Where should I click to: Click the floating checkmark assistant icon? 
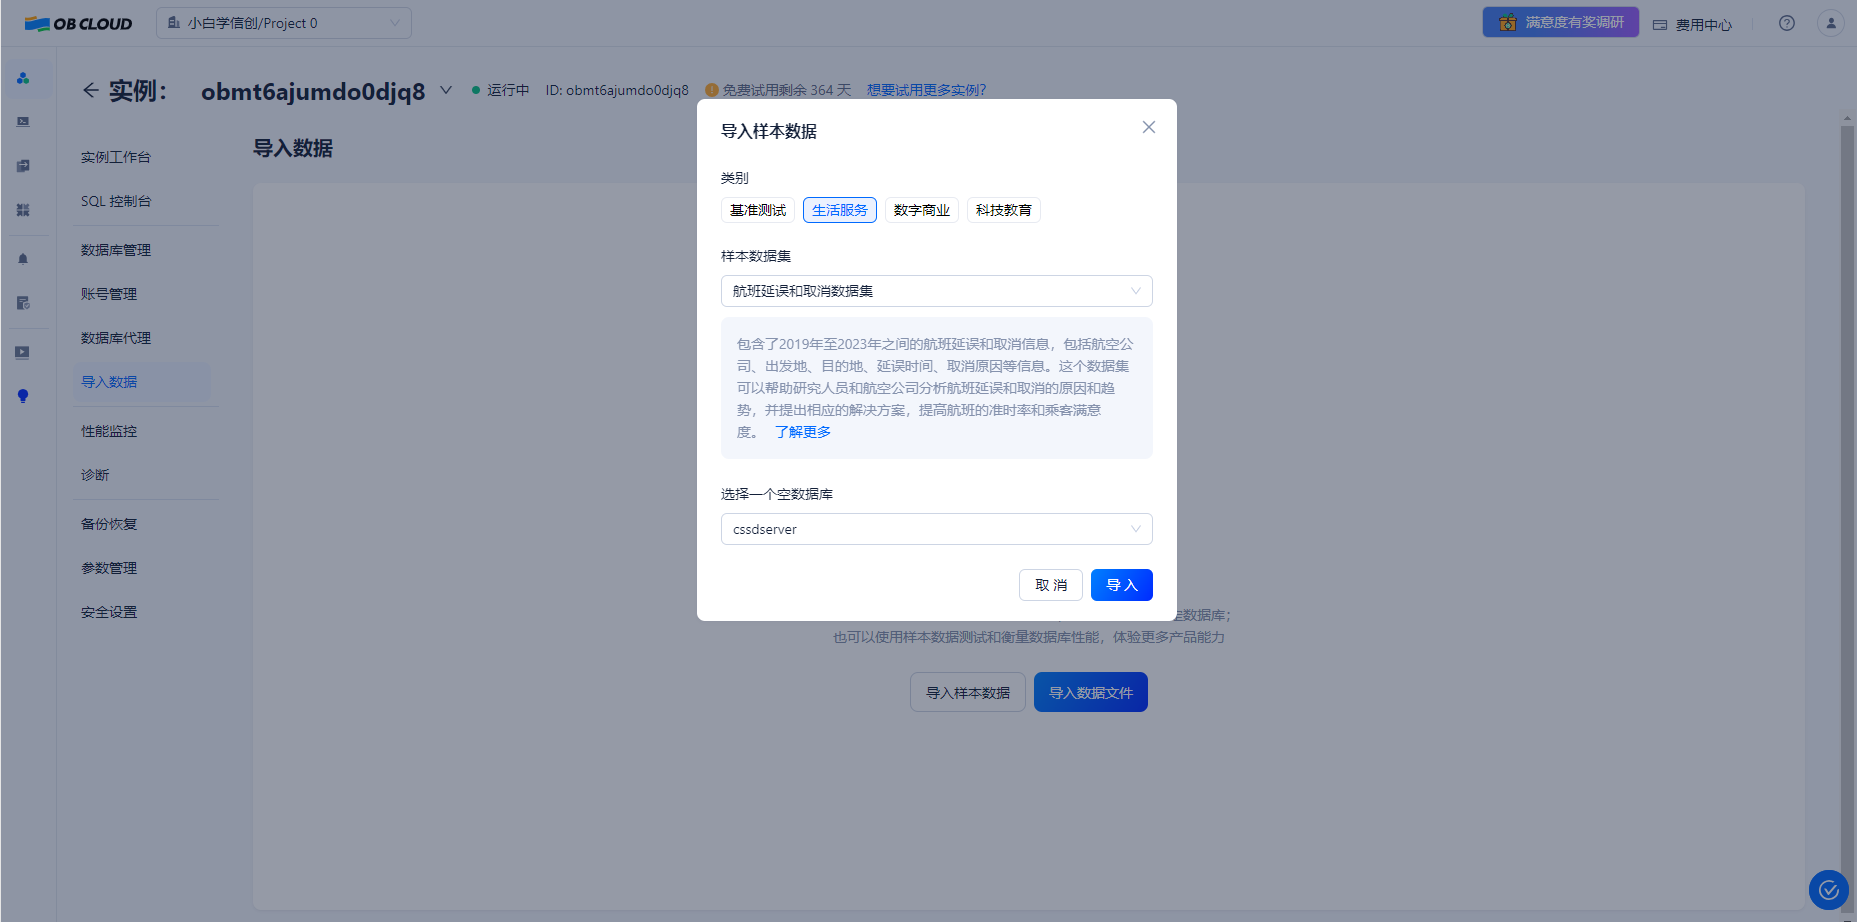click(1828, 889)
